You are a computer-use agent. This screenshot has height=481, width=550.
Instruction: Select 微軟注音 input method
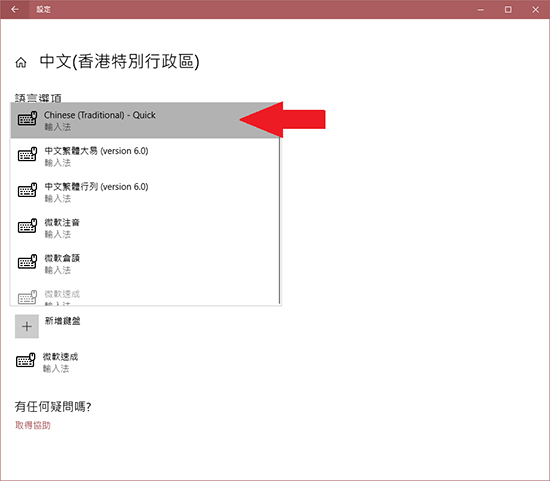tap(146, 227)
